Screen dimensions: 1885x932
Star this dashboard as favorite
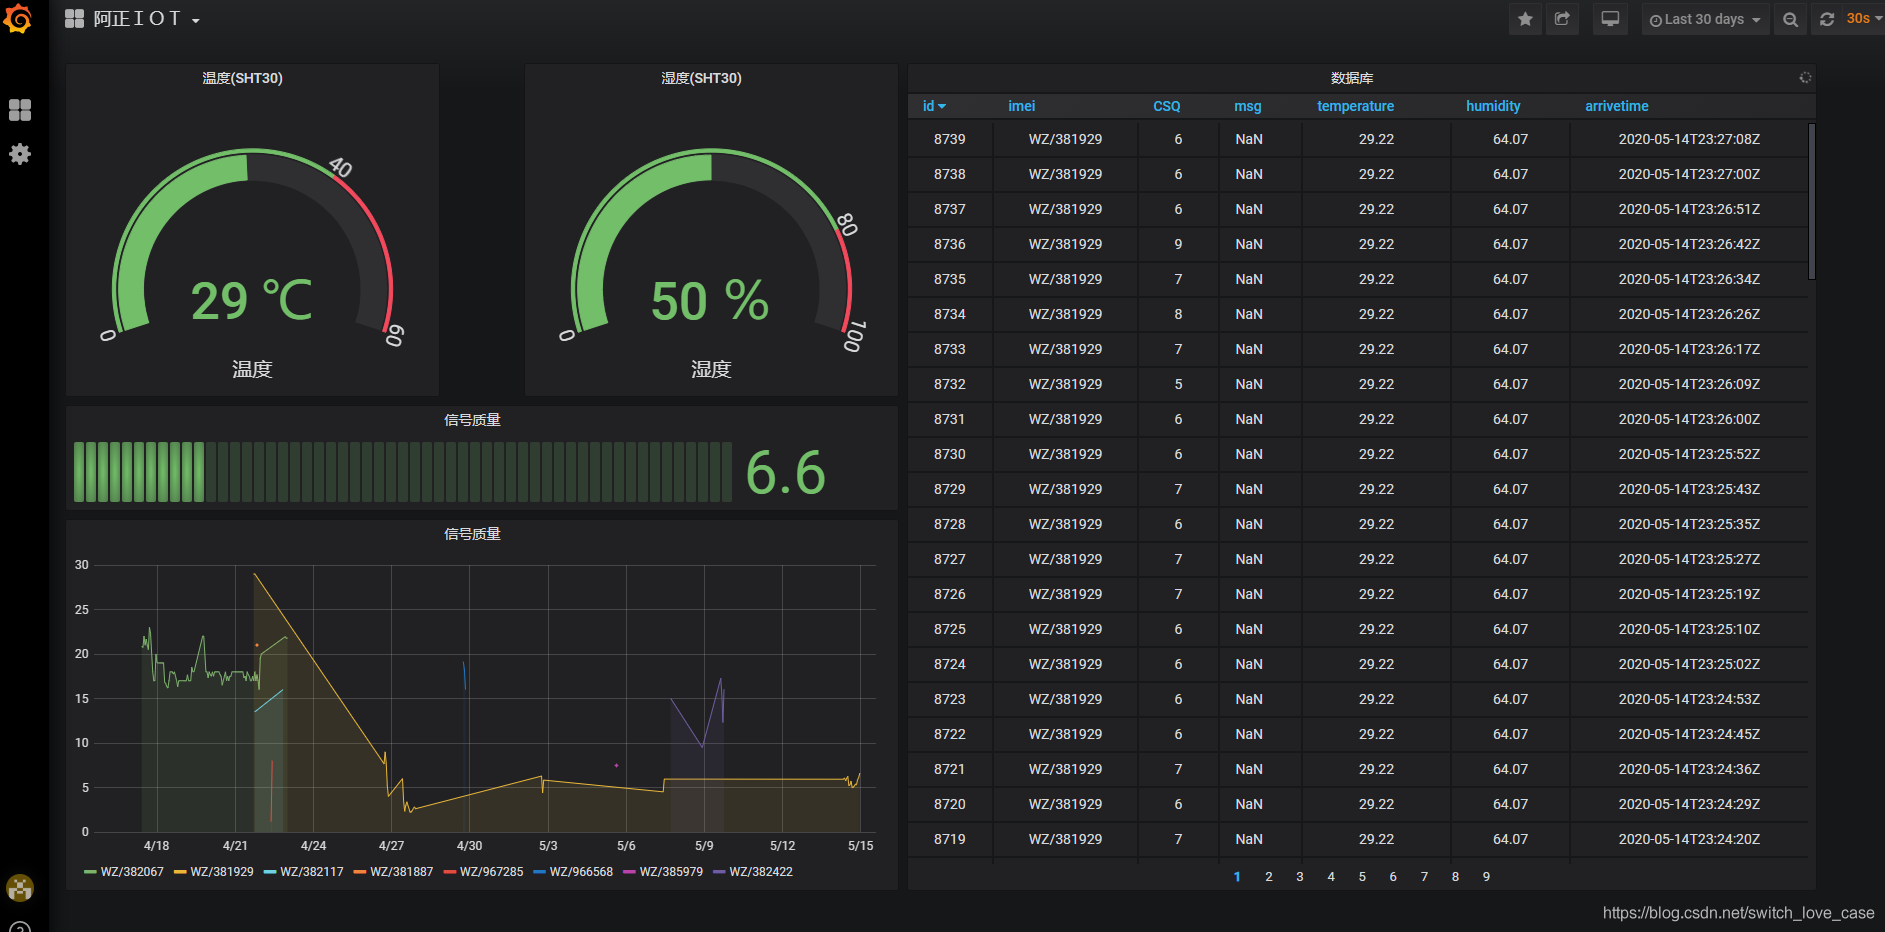click(x=1525, y=19)
